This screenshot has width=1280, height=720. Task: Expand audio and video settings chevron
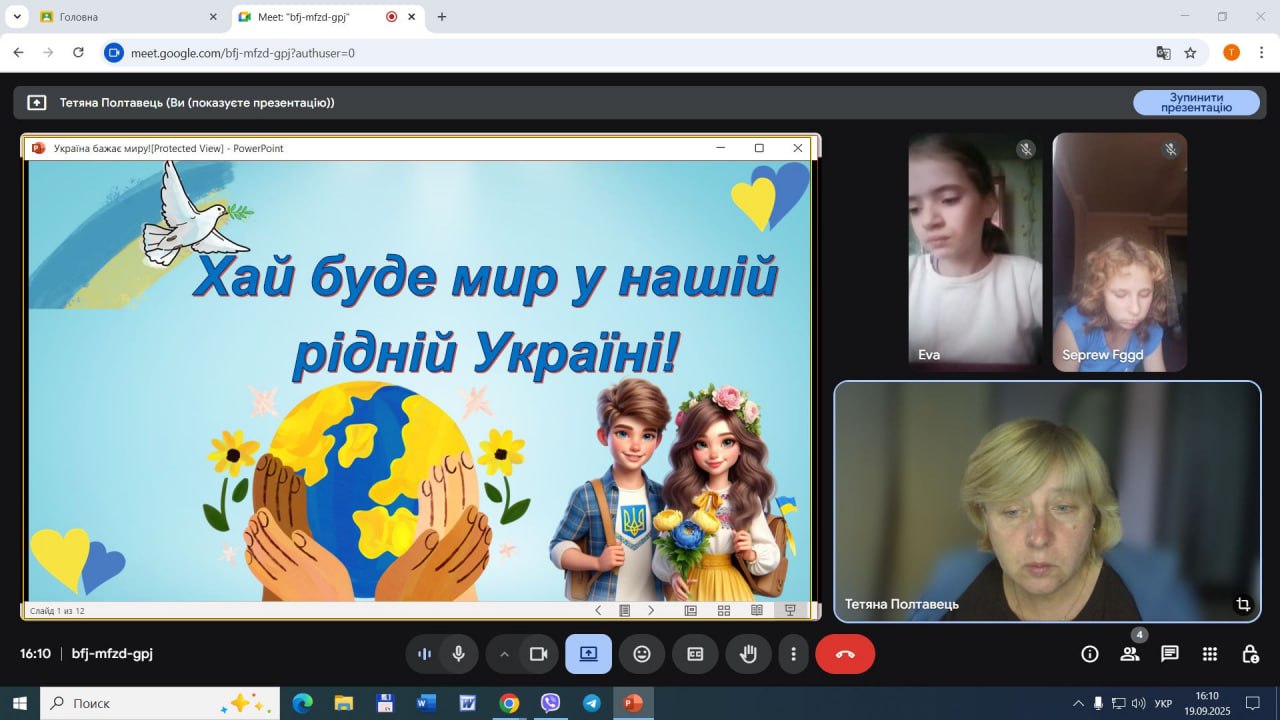click(504, 654)
